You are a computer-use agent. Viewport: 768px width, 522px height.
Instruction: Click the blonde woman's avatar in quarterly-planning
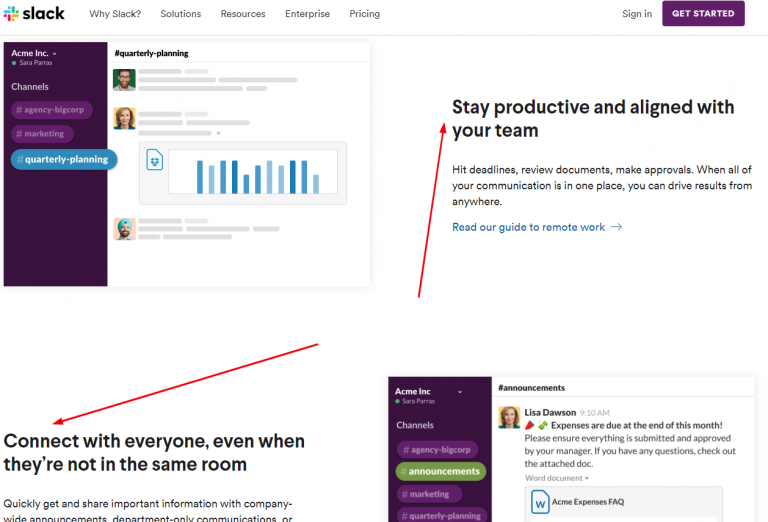click(124, 118)
